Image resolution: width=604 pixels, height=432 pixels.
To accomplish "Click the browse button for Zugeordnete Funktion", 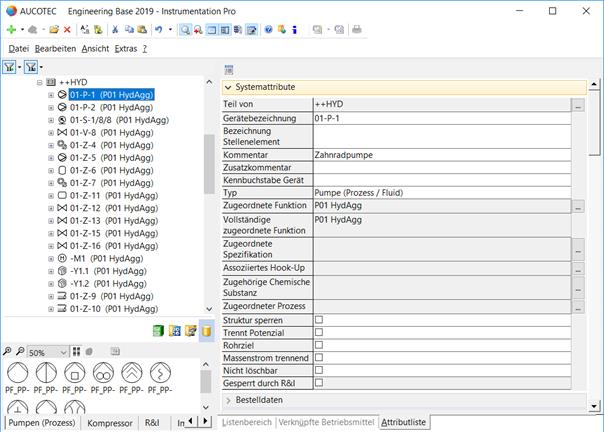I will tap(578, 206).
